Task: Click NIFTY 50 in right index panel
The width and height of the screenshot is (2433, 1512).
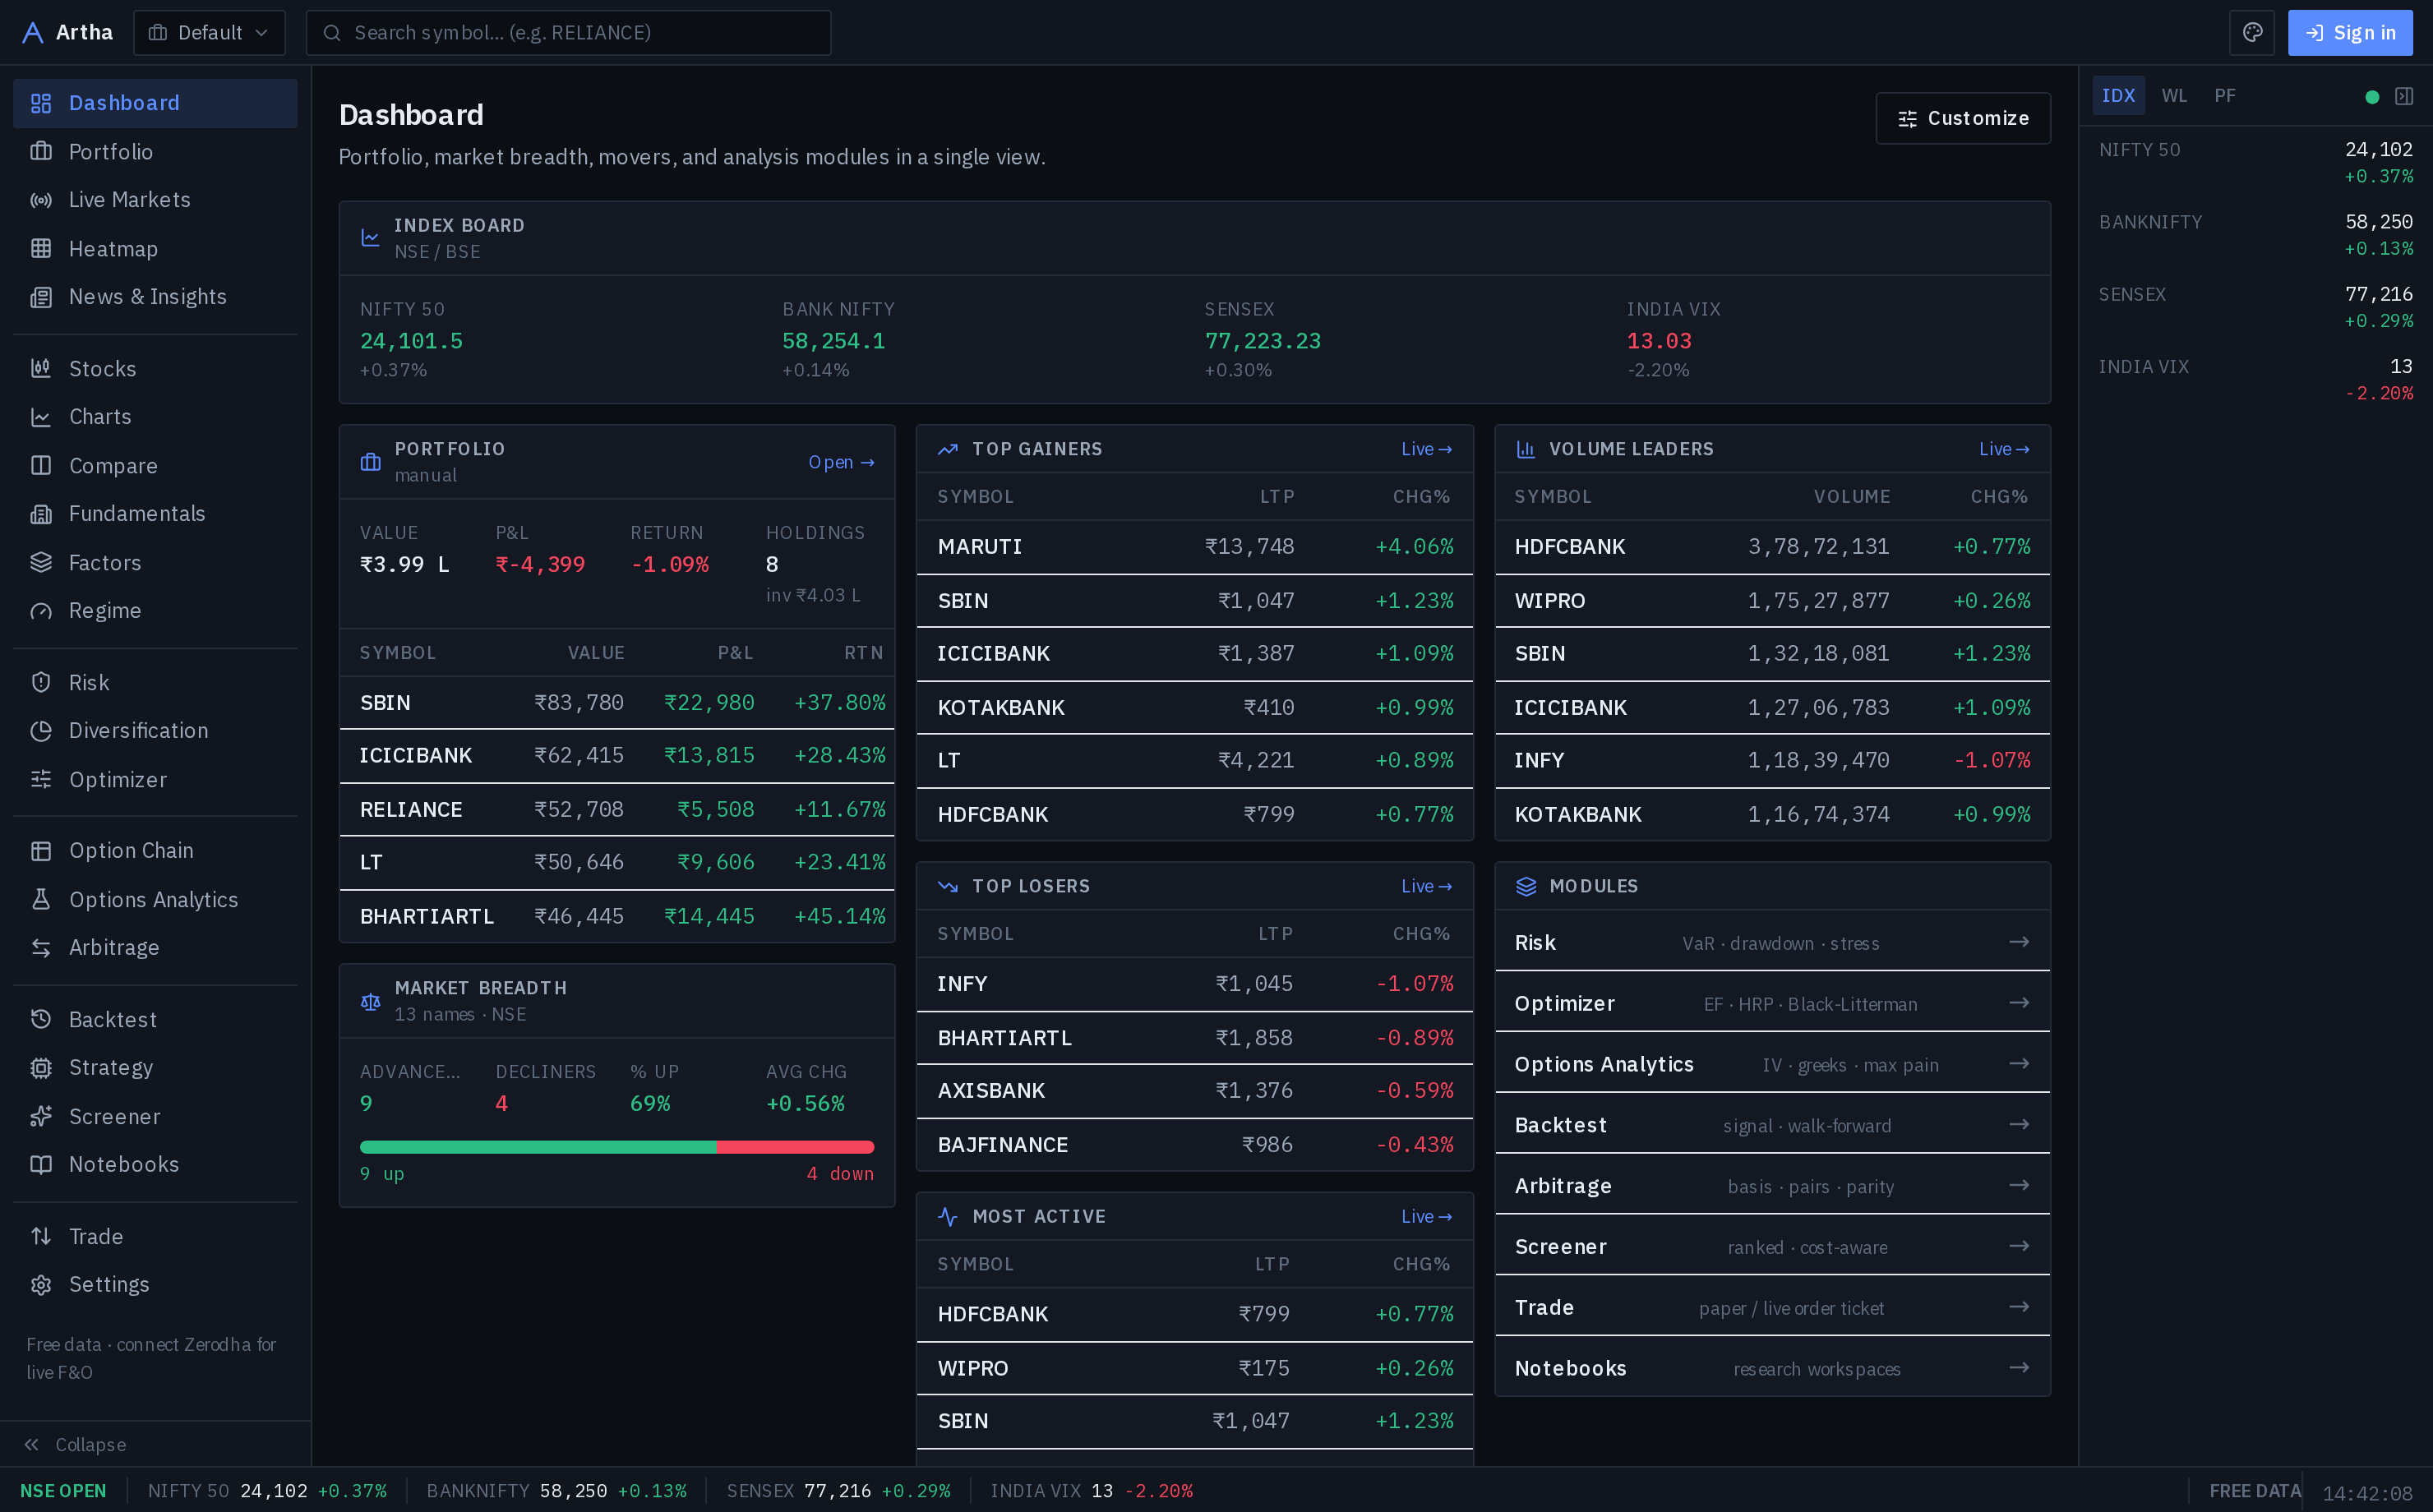Action: (x=2255, y=162)
